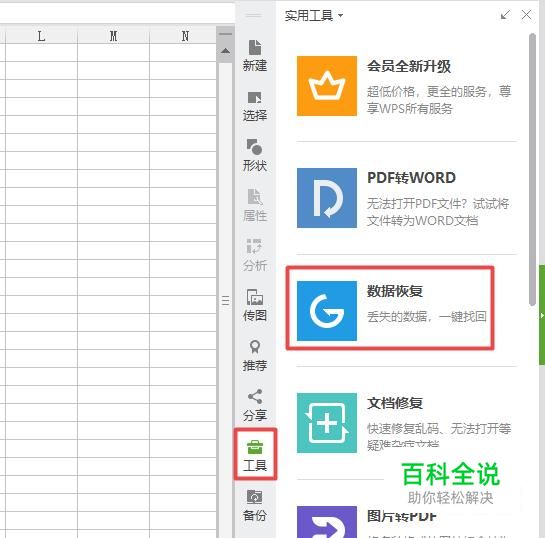545x538 pixels.
Task: Click the tools panel vertical scrollbar thumb
Action: [532, 170]
